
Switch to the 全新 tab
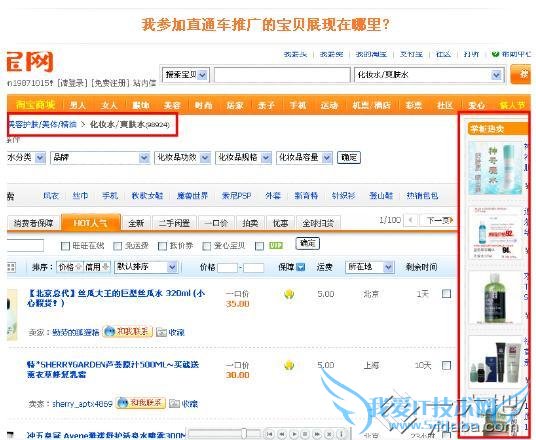pos(136,223)
